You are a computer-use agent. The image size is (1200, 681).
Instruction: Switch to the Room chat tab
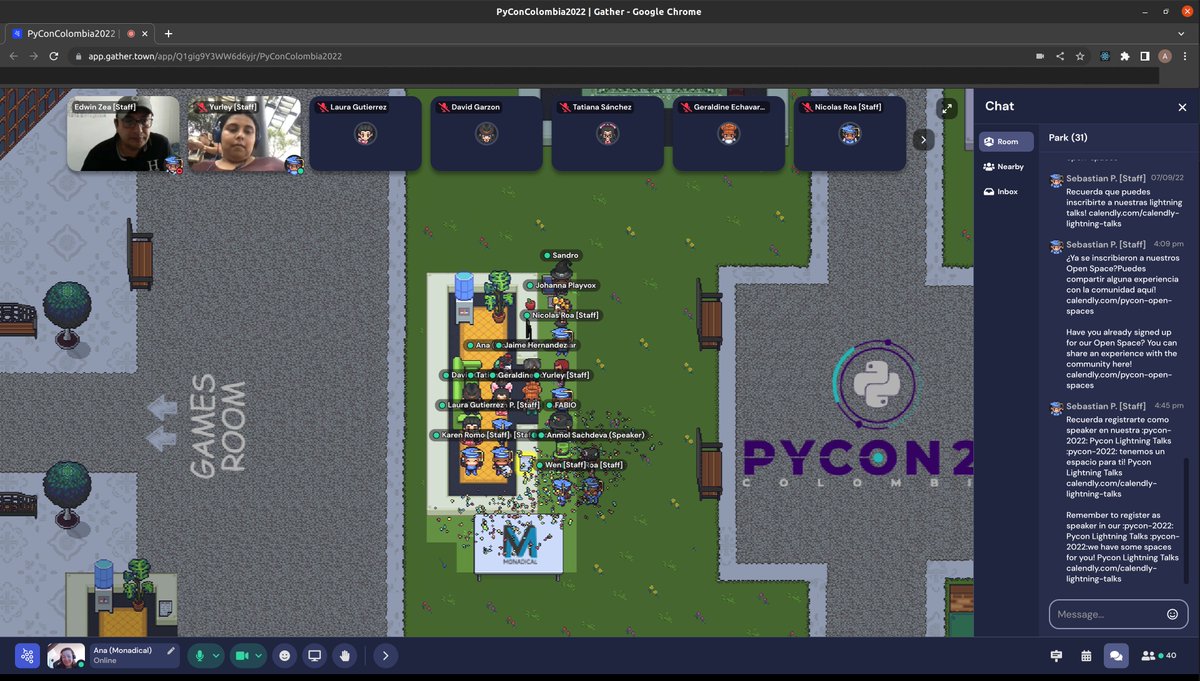[1004, 141]
